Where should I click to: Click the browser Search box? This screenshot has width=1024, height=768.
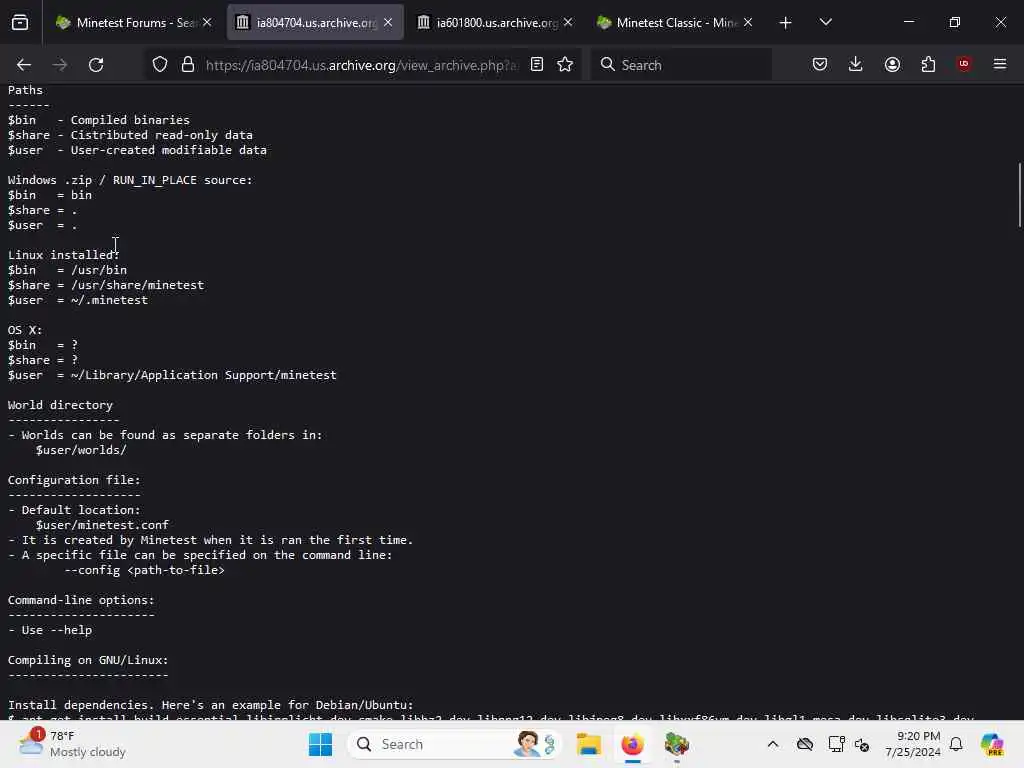click(x=681, y=65)
